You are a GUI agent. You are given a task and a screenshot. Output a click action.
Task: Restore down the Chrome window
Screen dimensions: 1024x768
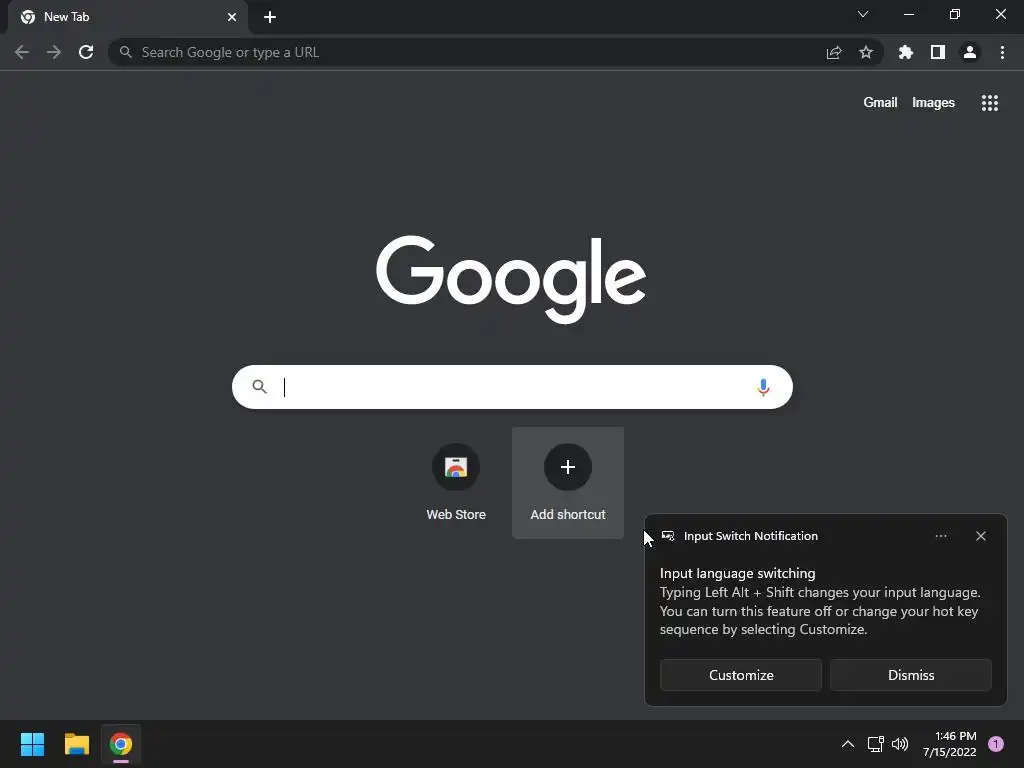955,14
